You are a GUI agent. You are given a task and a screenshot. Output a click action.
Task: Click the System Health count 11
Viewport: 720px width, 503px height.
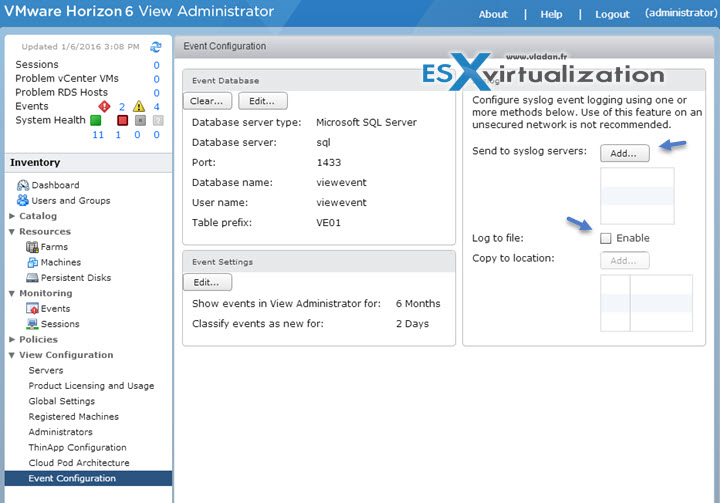(98, 135)
